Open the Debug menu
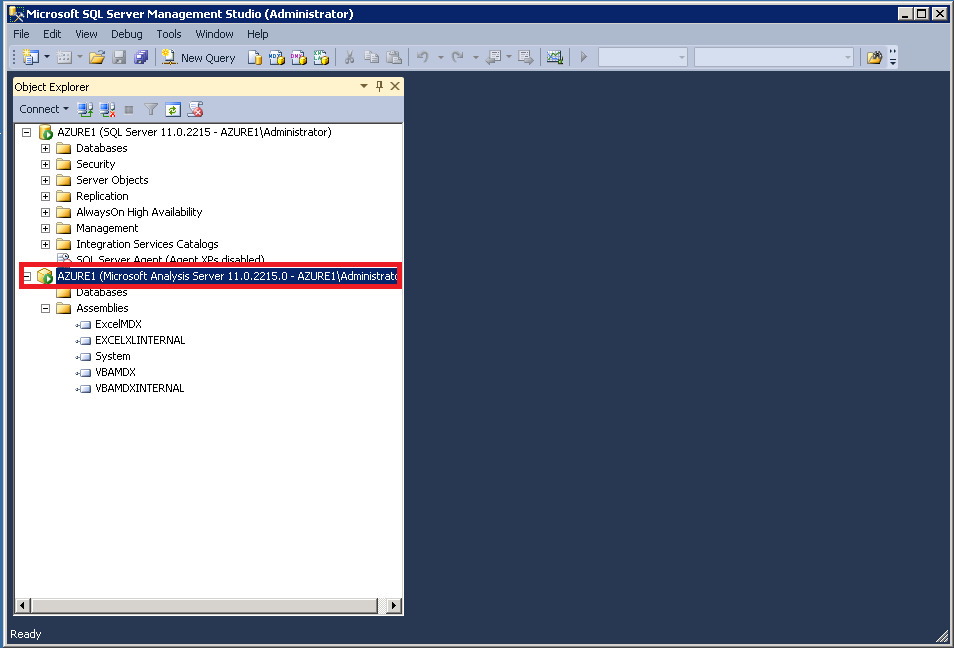The height and width of the screenshot is (648, 954). [x=127, y=34]
